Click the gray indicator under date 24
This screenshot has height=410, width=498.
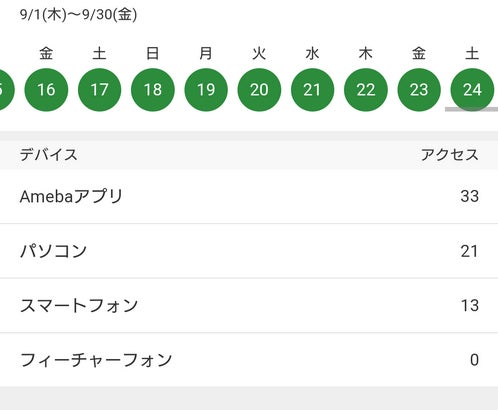[x=471, y=109]
